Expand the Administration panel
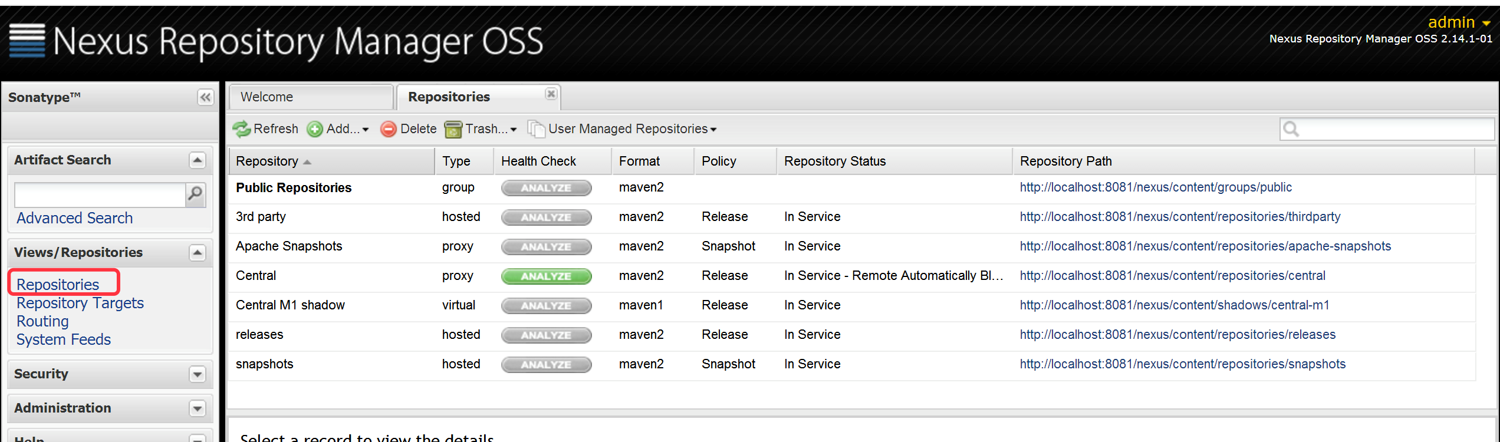1500x442 pixels. point(197,408)
